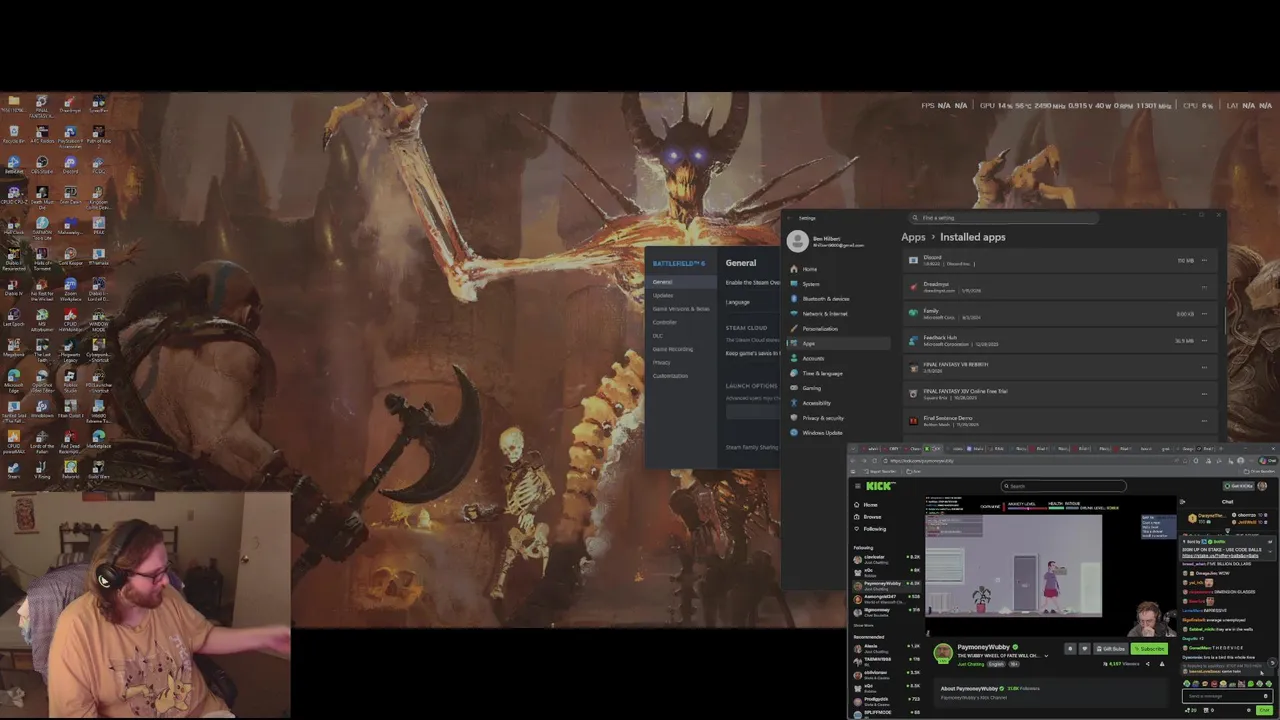Open more options for Final Sentence Demo
This screenshot has width=1280, height=720.
click(x=1204, y=421)
